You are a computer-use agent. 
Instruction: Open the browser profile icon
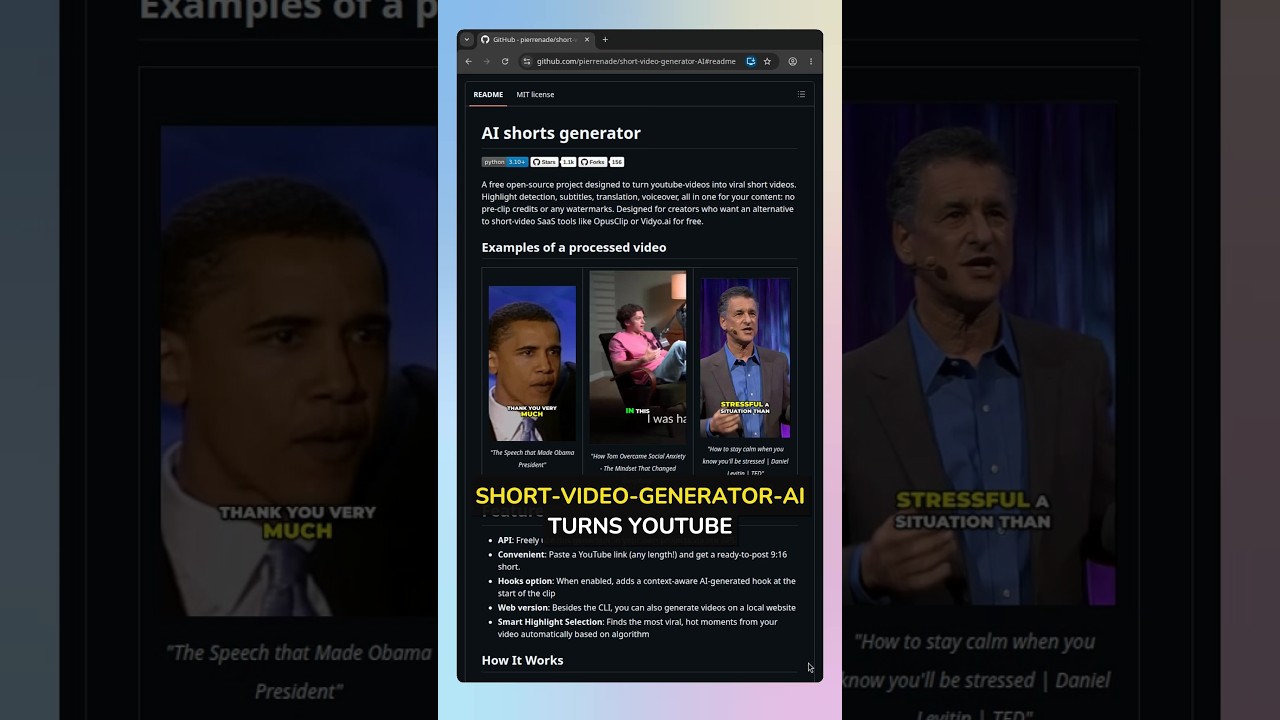(792, 61)
